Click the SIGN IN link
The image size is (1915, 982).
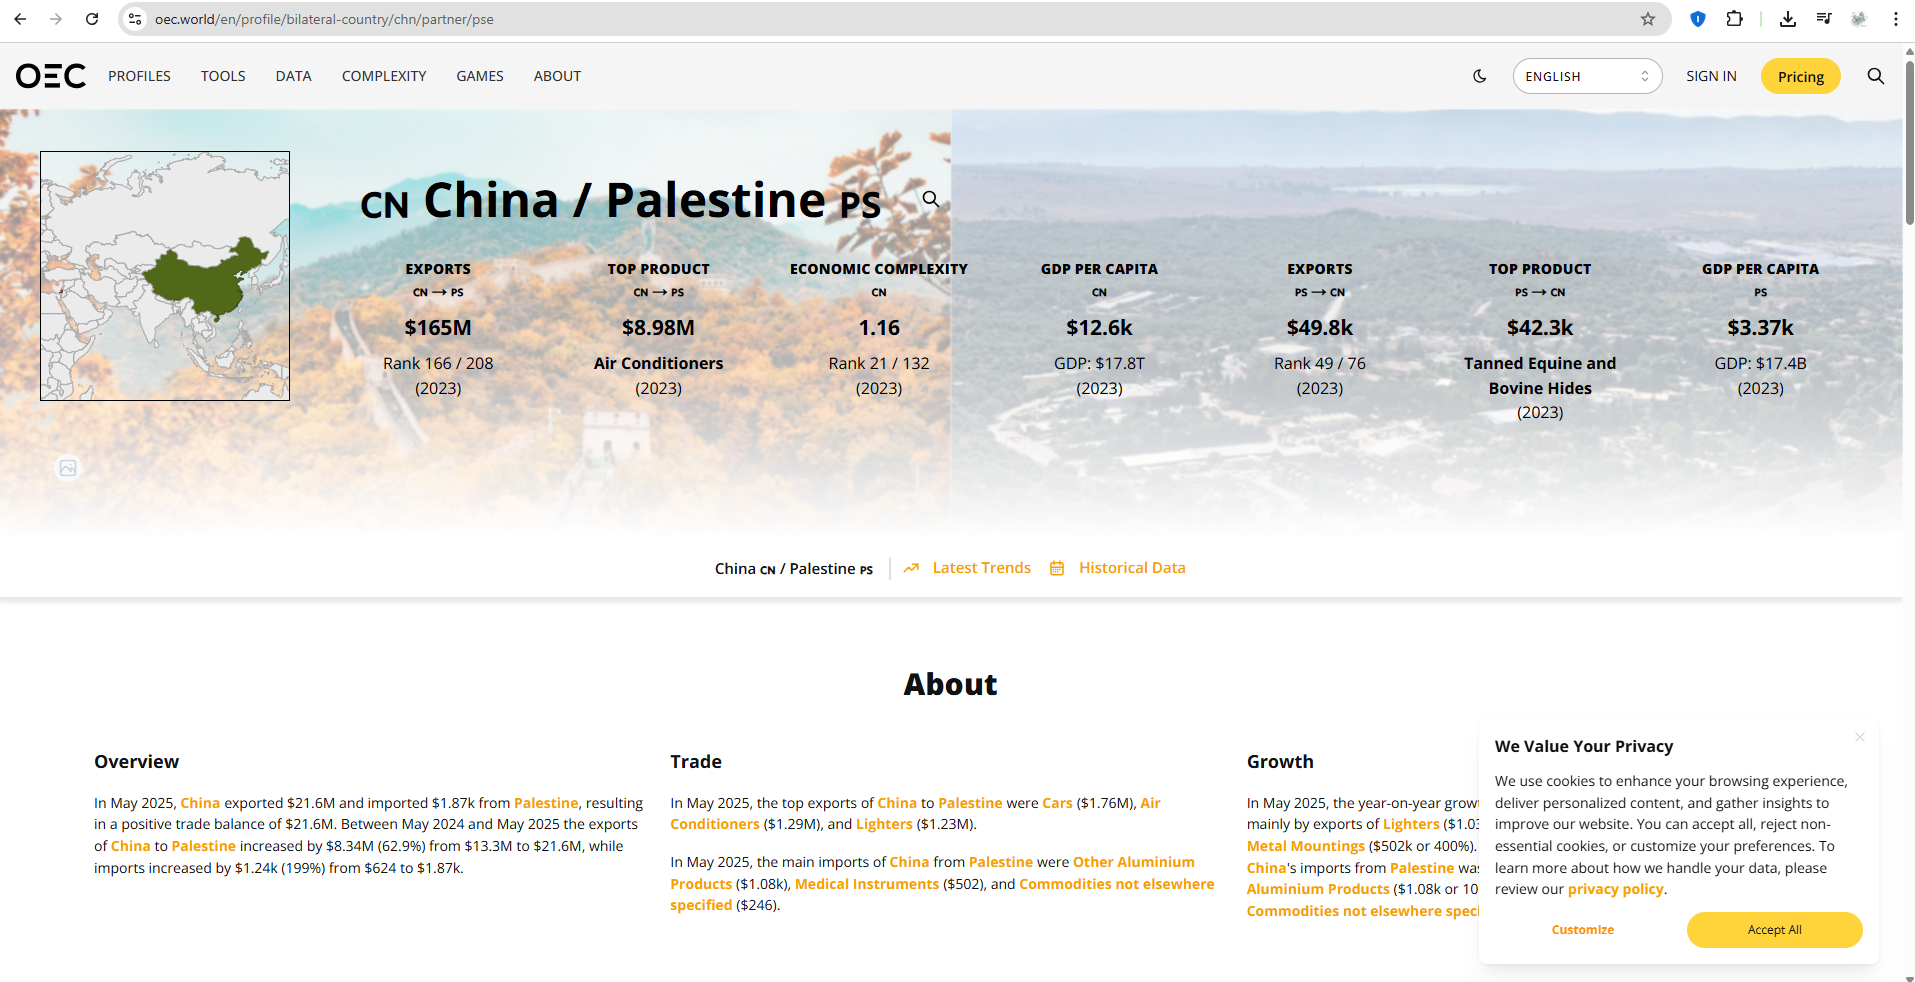(x=1711, y=76)
